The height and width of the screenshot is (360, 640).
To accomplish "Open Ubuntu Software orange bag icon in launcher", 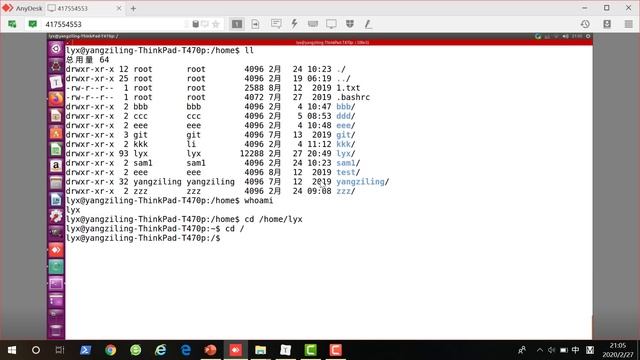I will [x=56, y=132].
